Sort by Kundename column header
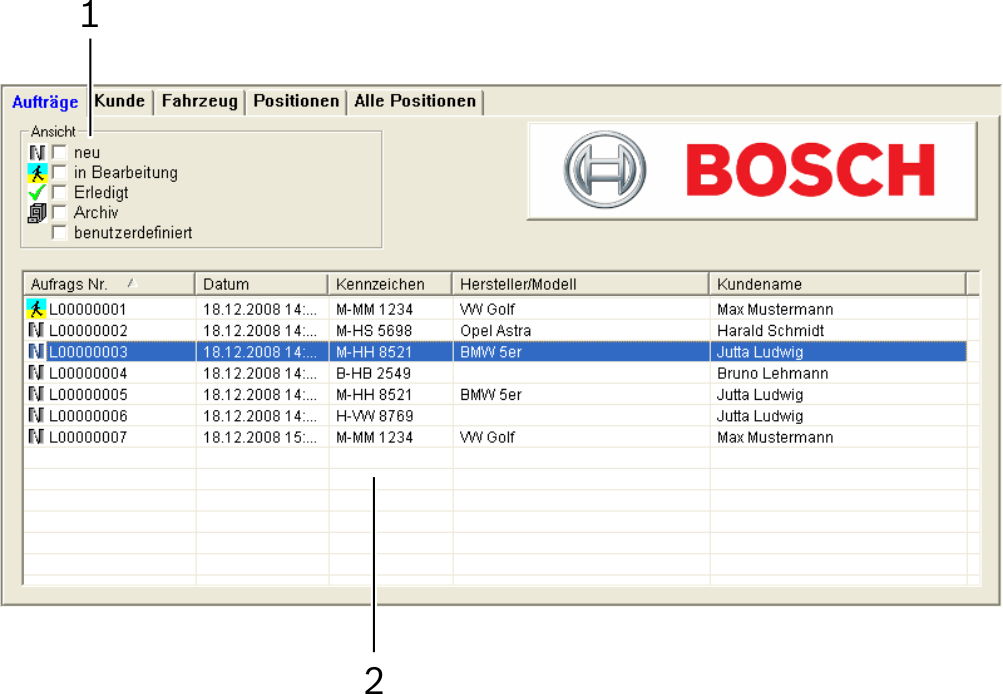 837,284
